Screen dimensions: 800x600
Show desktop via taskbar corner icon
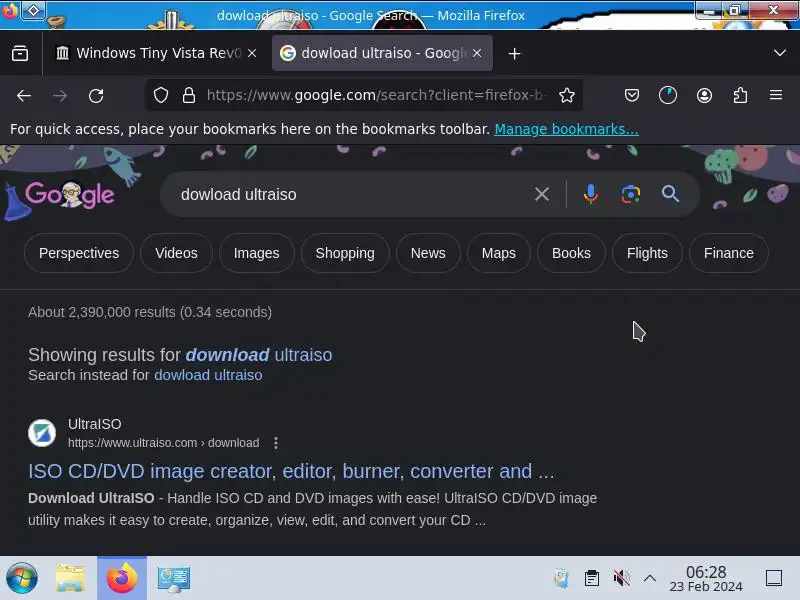[774, 578]
